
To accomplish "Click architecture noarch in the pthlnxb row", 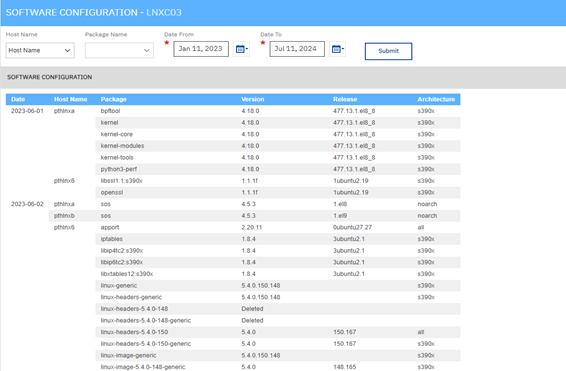I will click(x=427, y=216).
